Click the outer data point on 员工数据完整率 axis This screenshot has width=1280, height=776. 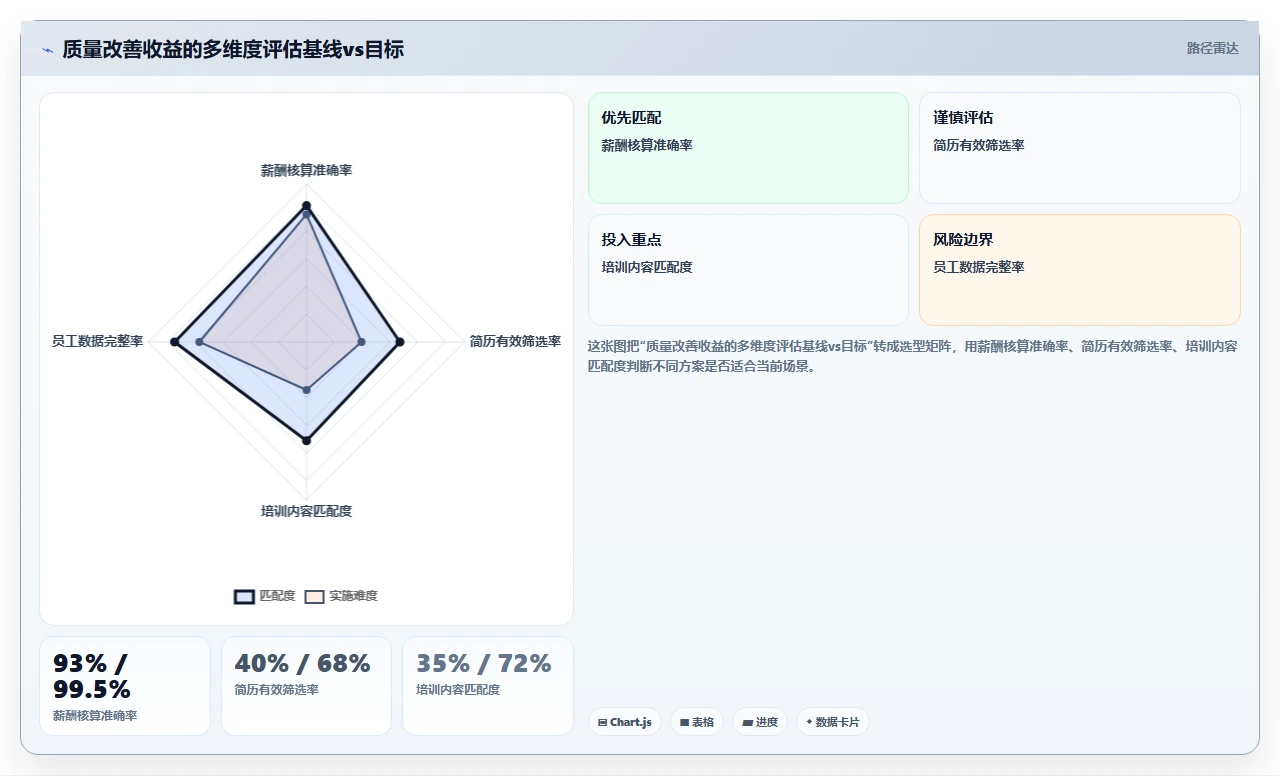(x=175, y=342)
